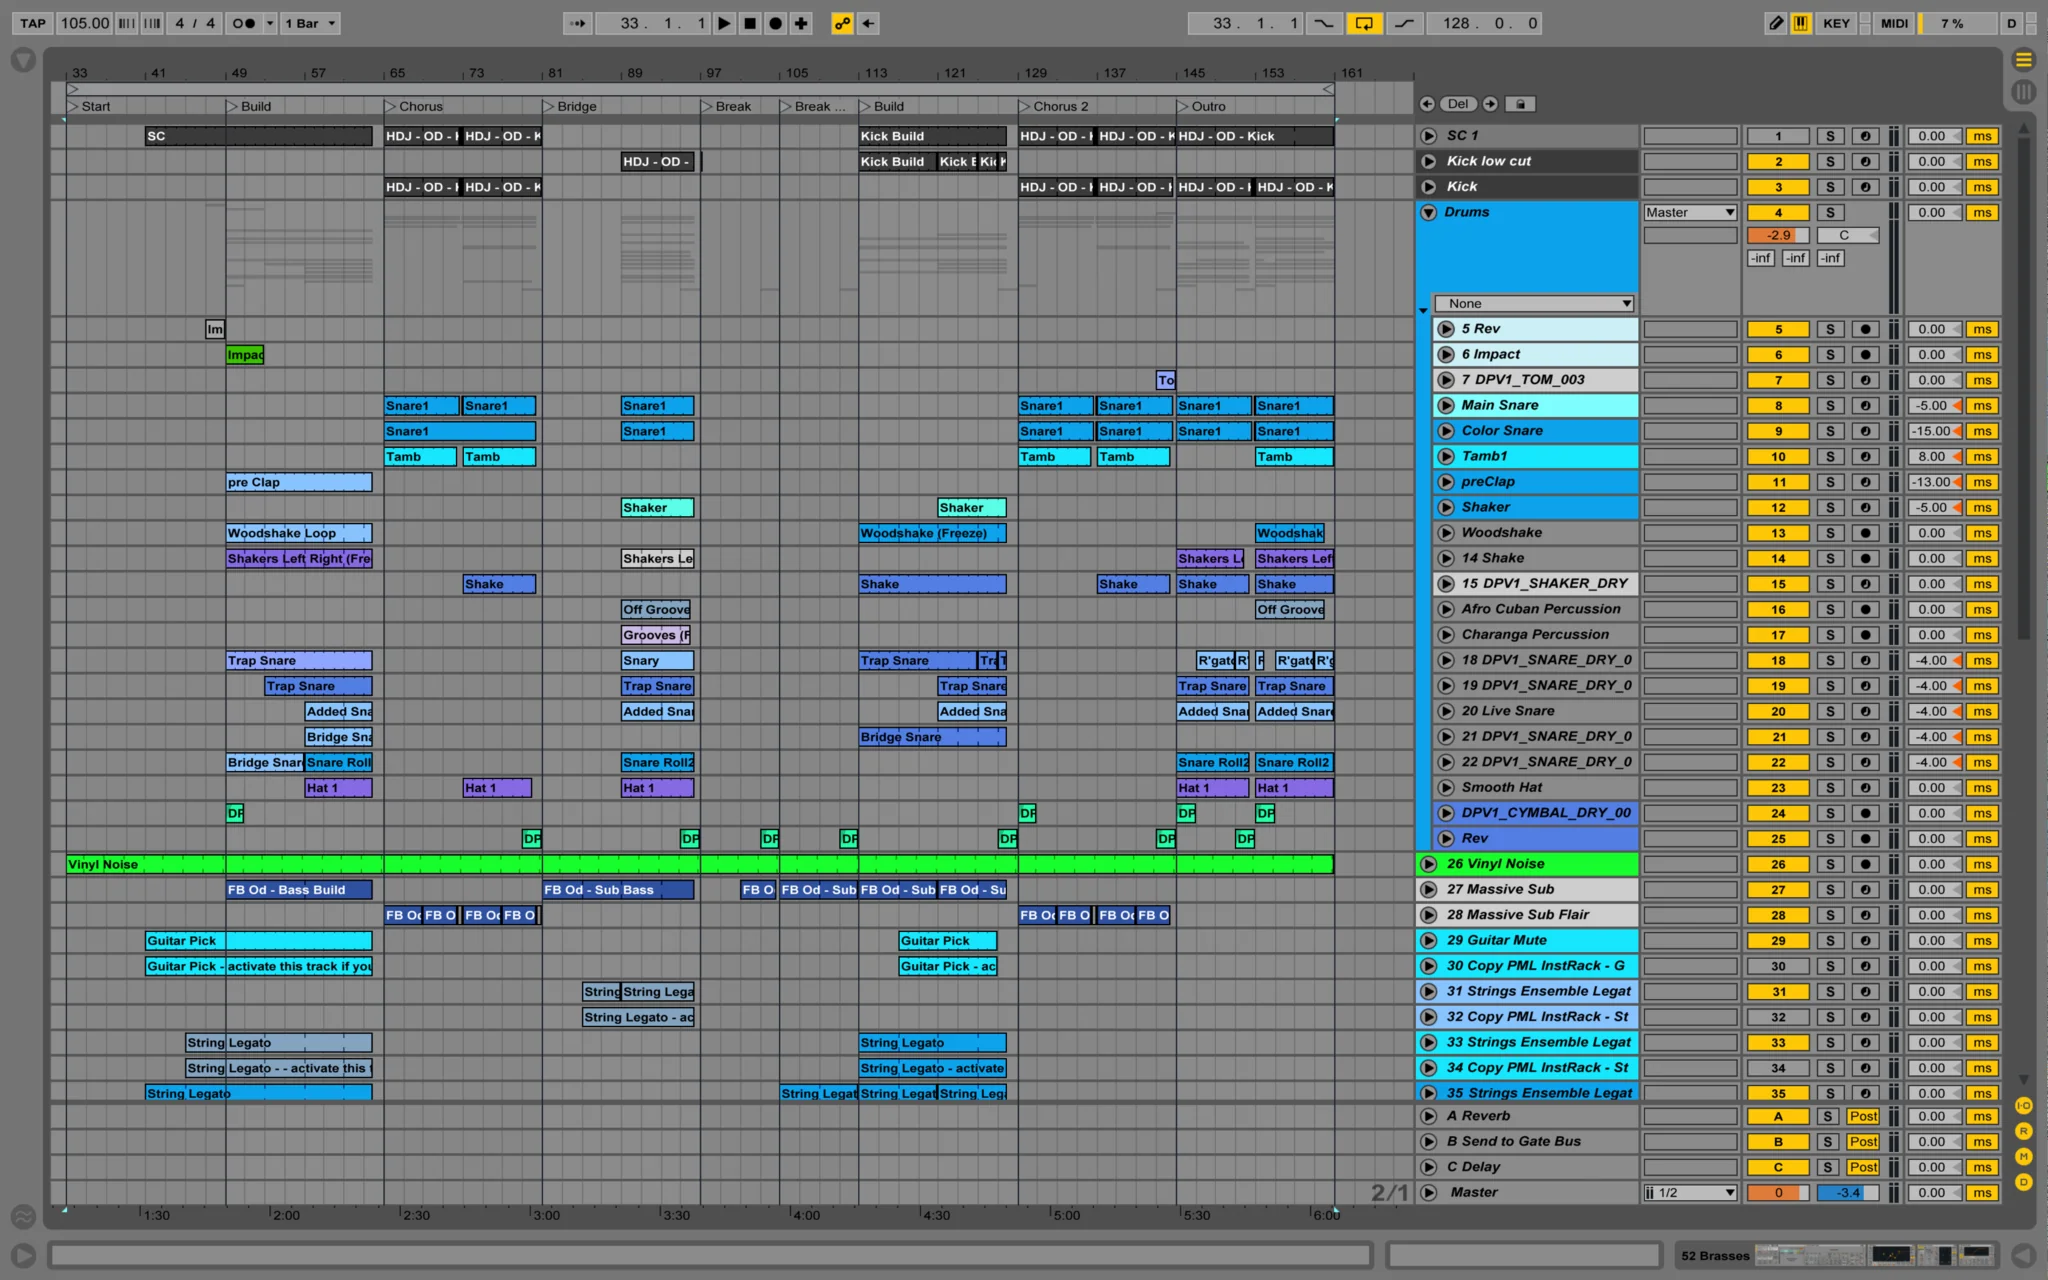Toggle the Automation Arm button
The height and width of the screenshot is (1280, 2048).
tap(842, 23)
